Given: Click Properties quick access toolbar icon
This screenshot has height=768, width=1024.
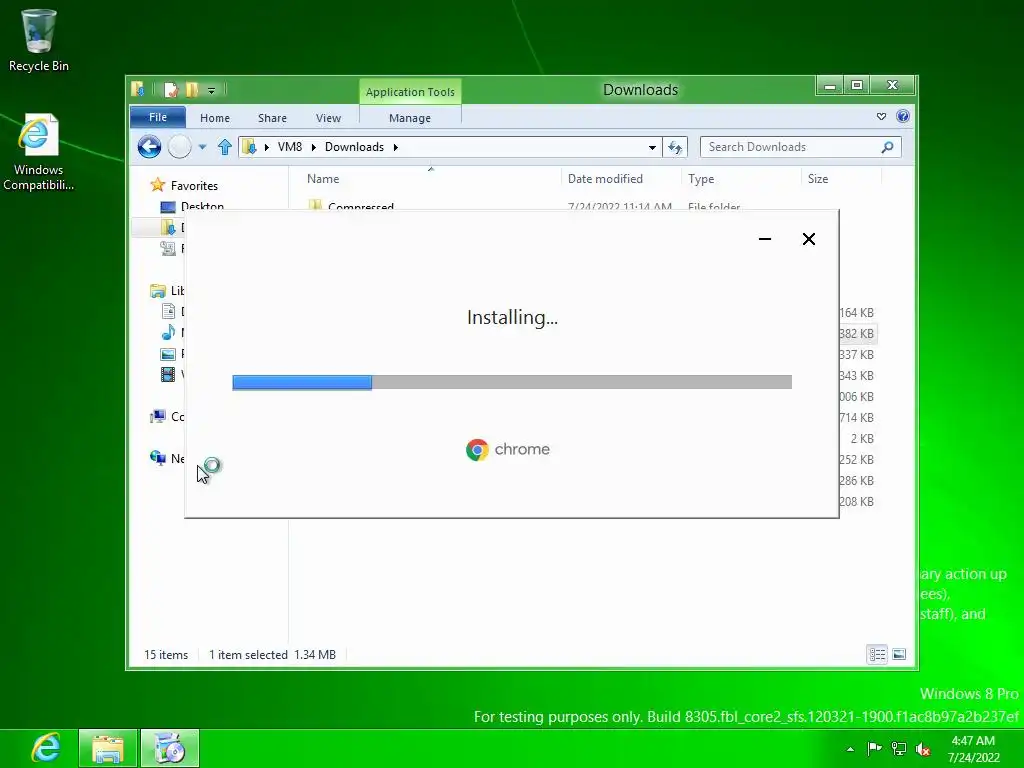Looking at the screenshot, I should click(x=171, y=89).
